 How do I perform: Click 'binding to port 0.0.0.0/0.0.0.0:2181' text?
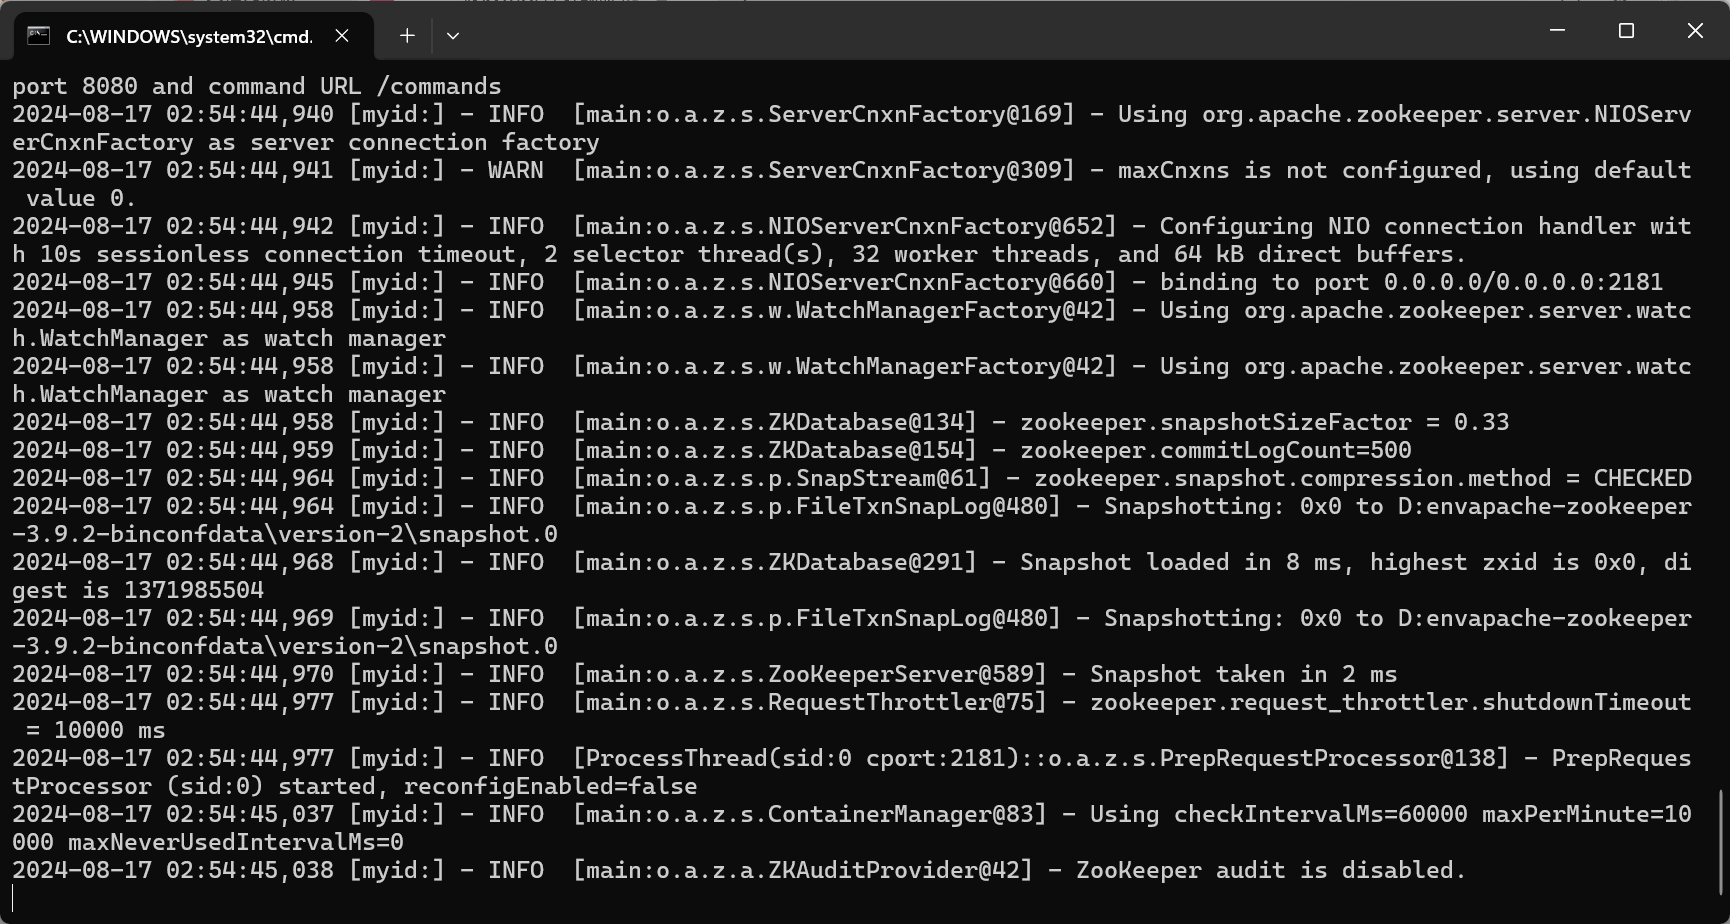click(x=1411, y=282)
